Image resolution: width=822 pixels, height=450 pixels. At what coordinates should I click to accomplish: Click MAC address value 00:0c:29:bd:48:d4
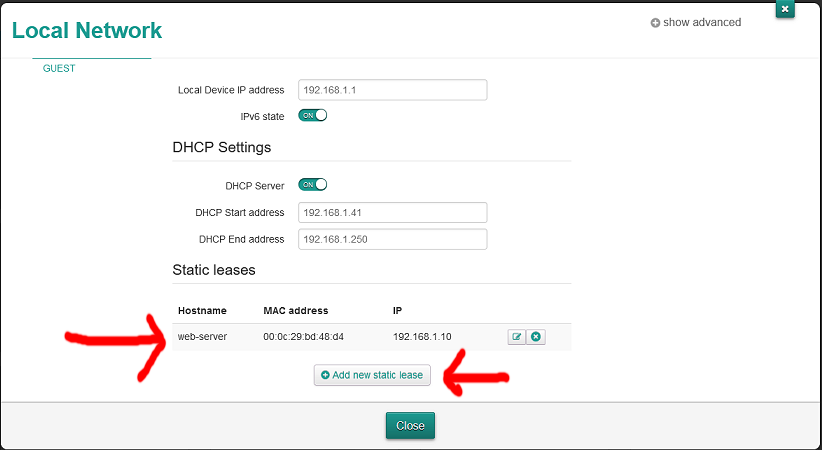tap(303, 337)
